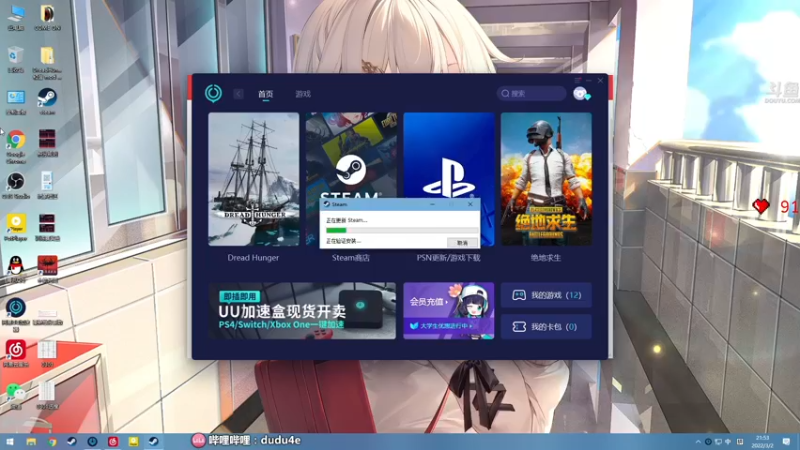Image resolution: width=800 pixels, height=450 pixels.
Task: Open the UU window menu icon
Action: tap(578, 81)
